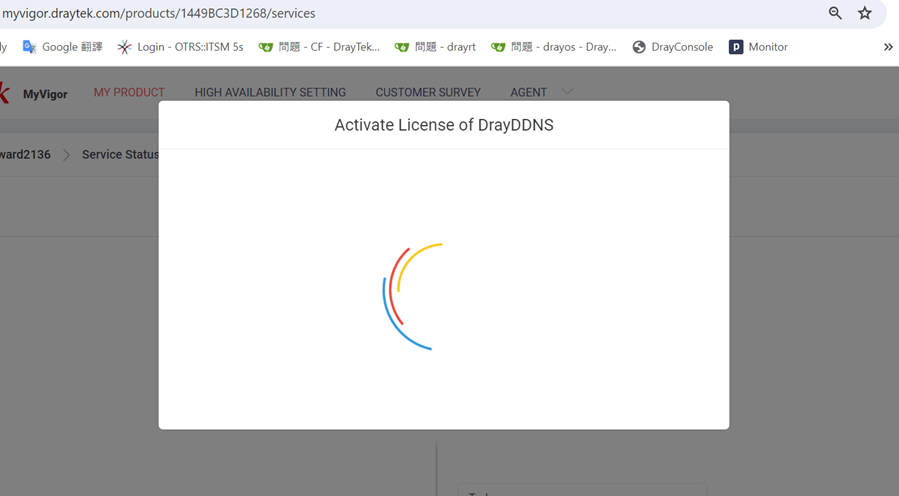Click the ward2136 breadcrumb

(25, 154)
